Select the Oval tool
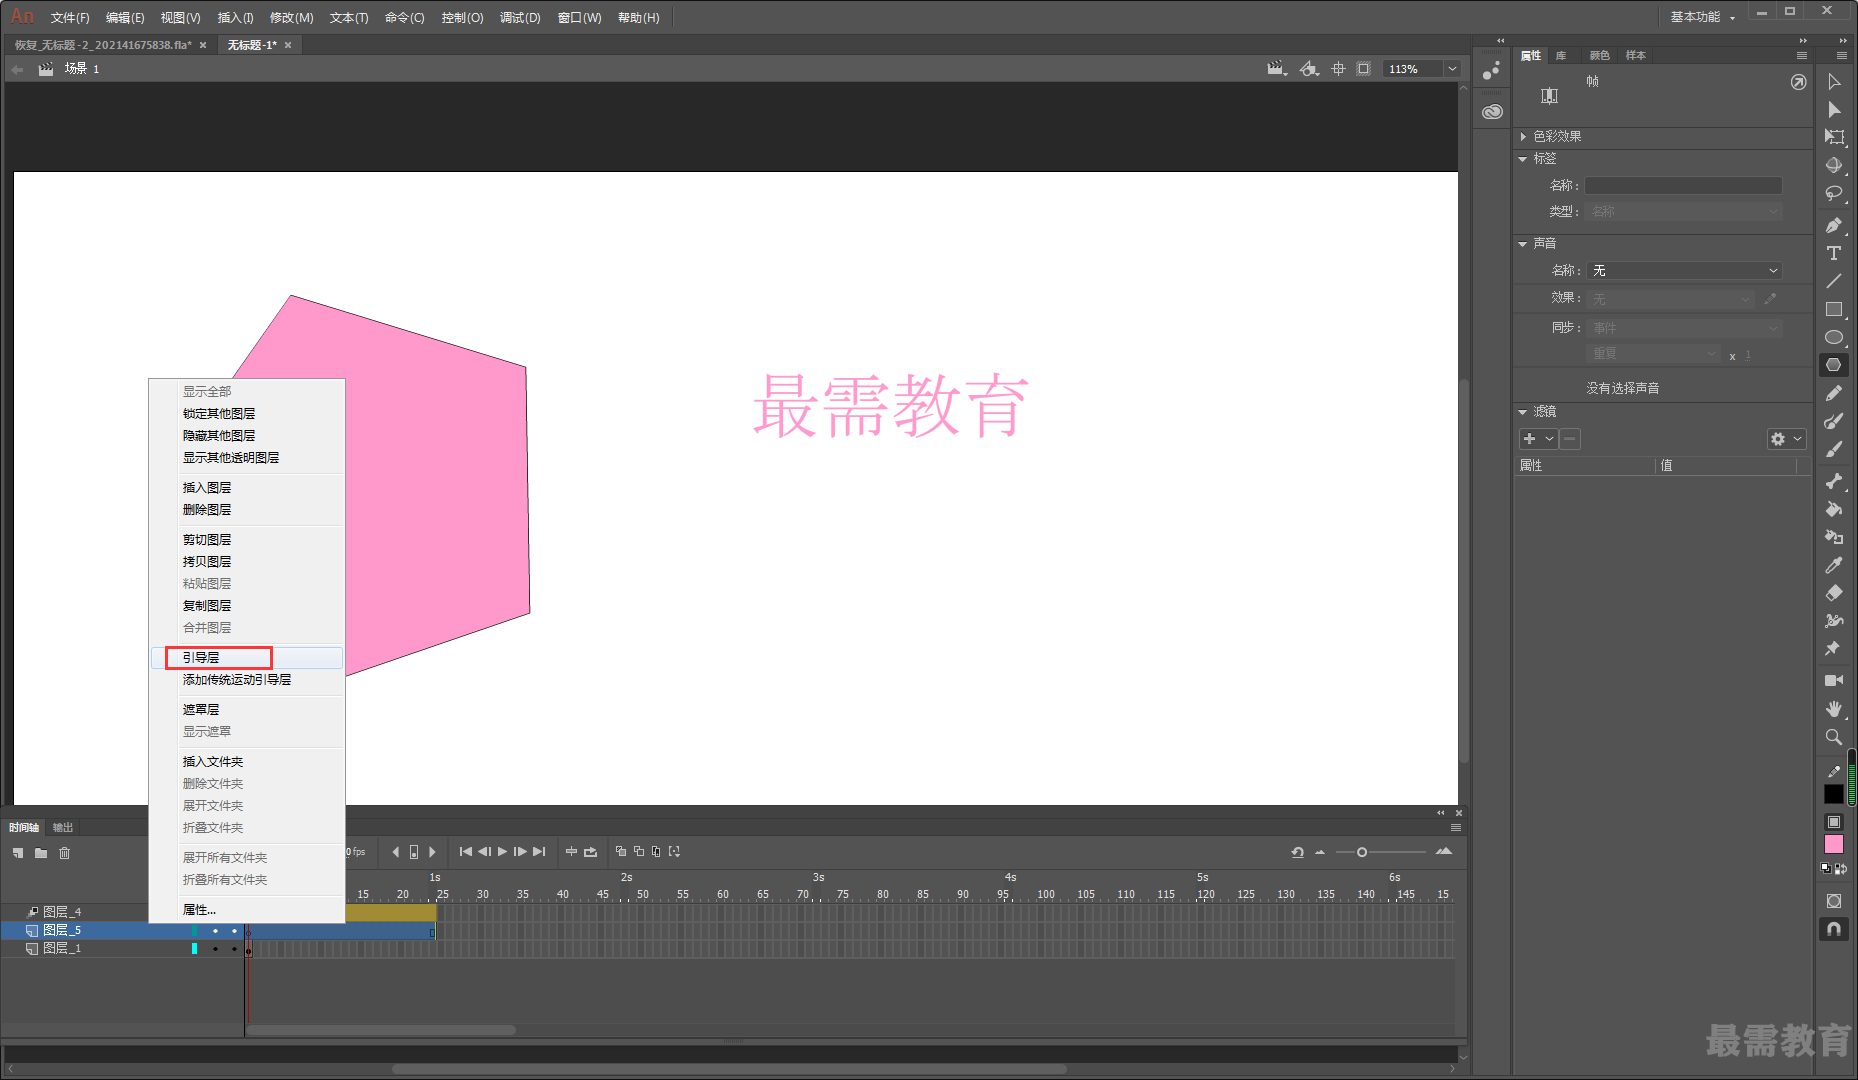The height and width of the screenshot is (1080, 1858). point(1834,338)
